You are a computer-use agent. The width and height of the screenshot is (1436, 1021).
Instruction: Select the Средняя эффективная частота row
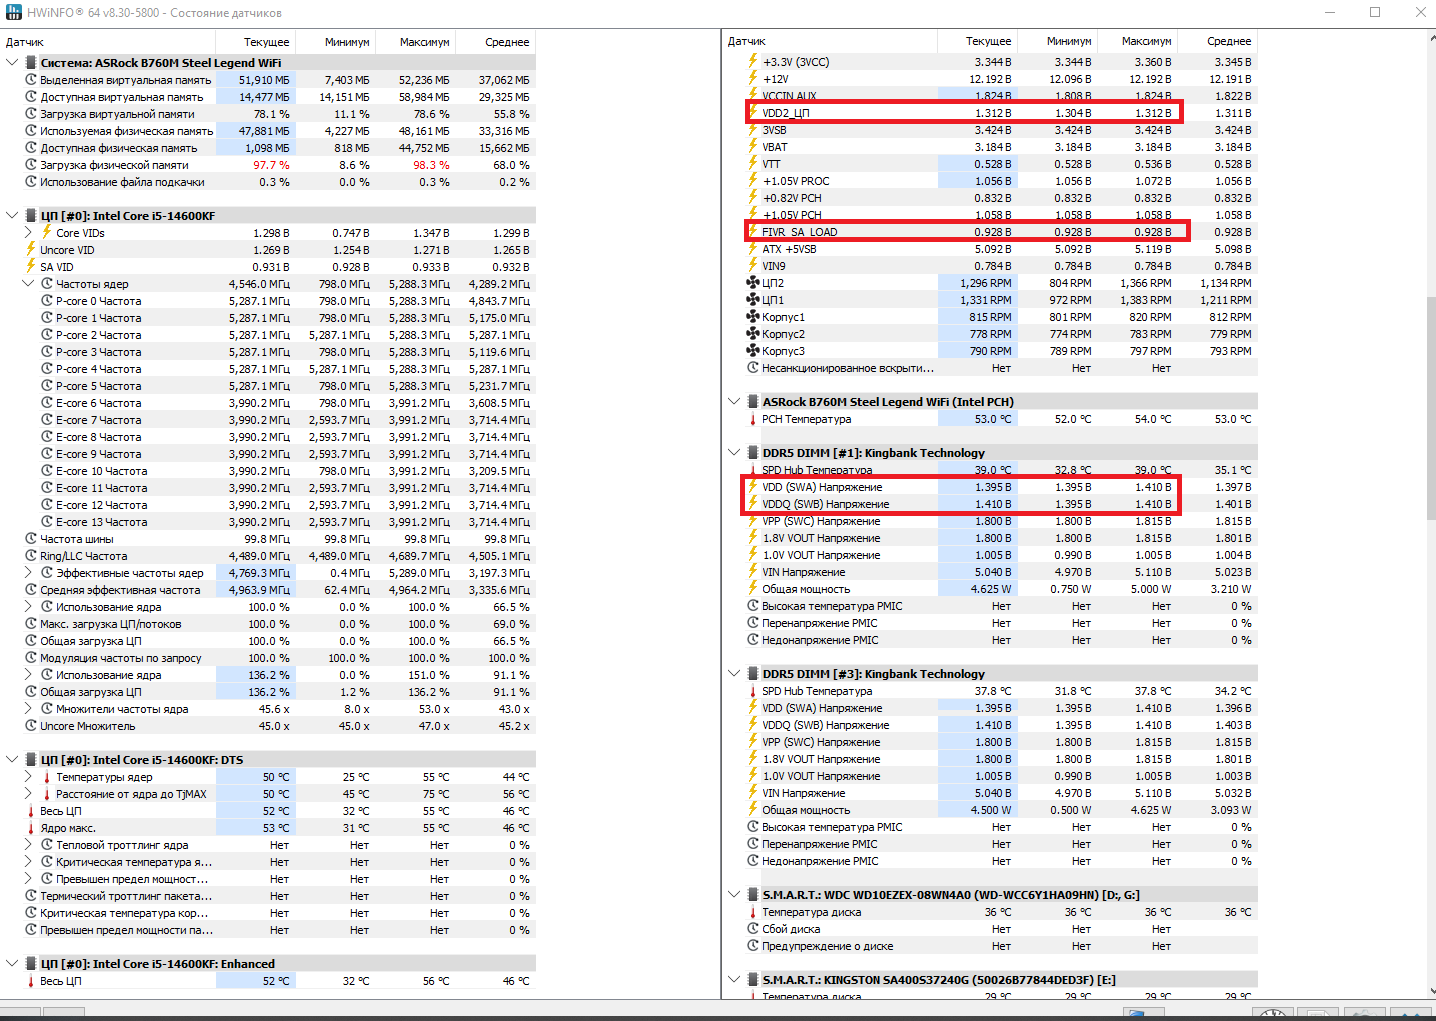coord(268,590)
